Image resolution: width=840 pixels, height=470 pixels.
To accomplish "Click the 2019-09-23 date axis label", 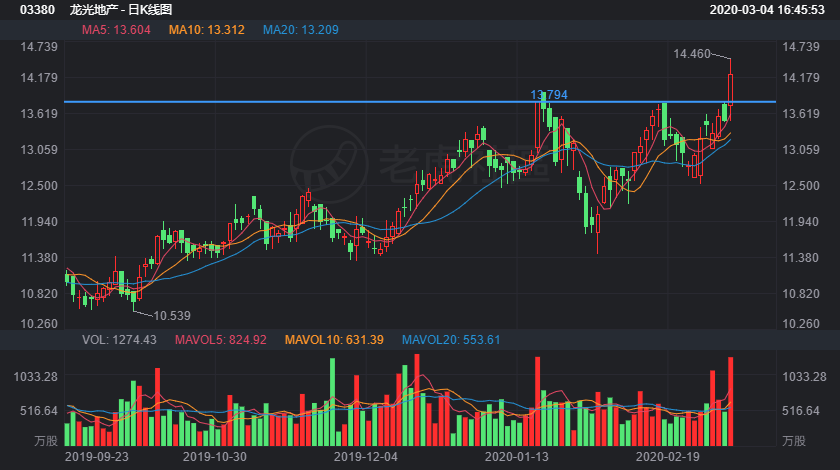I will (96, 457).
